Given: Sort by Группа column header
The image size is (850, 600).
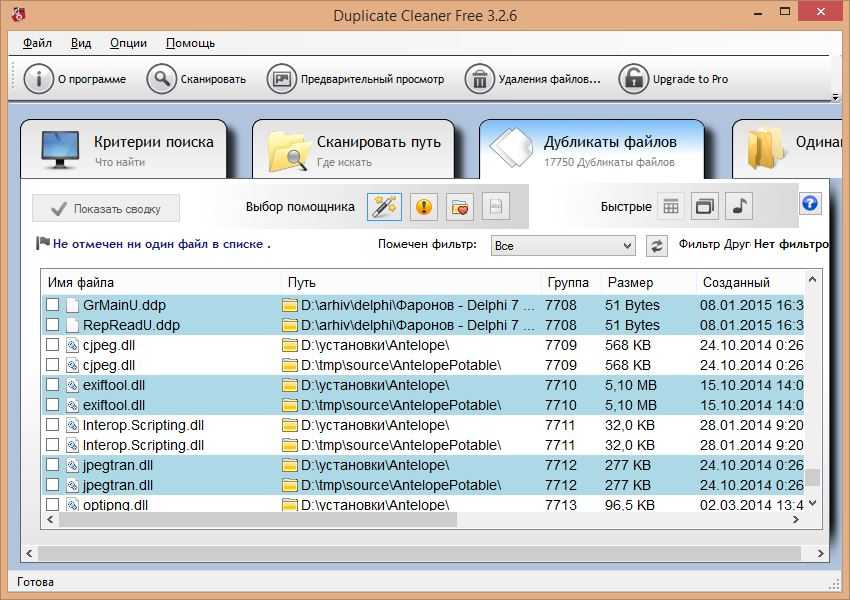Looking at the screenshot, I should pyautogui.click(x=571, y=282).
